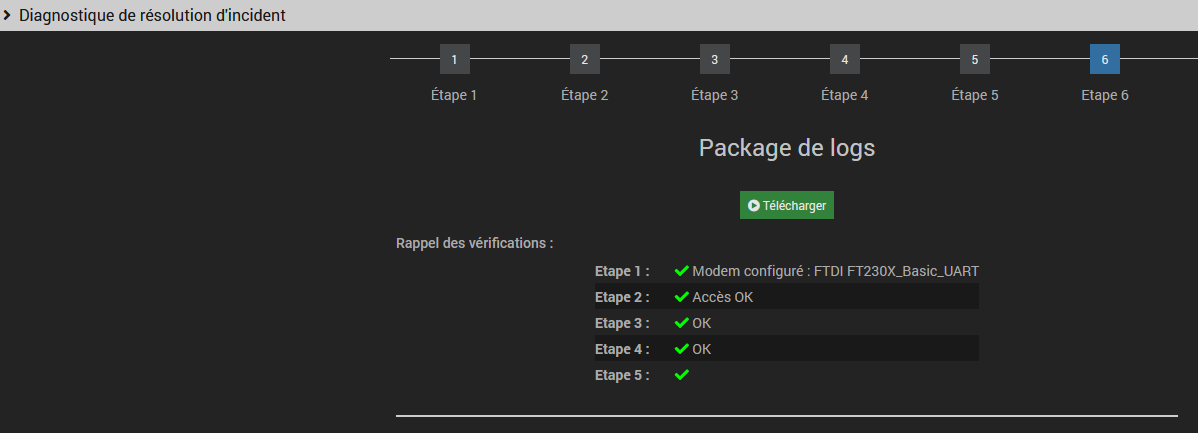This screenshot has height=433, width=1198.
Task: Click the Etape 5 green checkmark
Action: pyautogui.click(x=682, y=375)
